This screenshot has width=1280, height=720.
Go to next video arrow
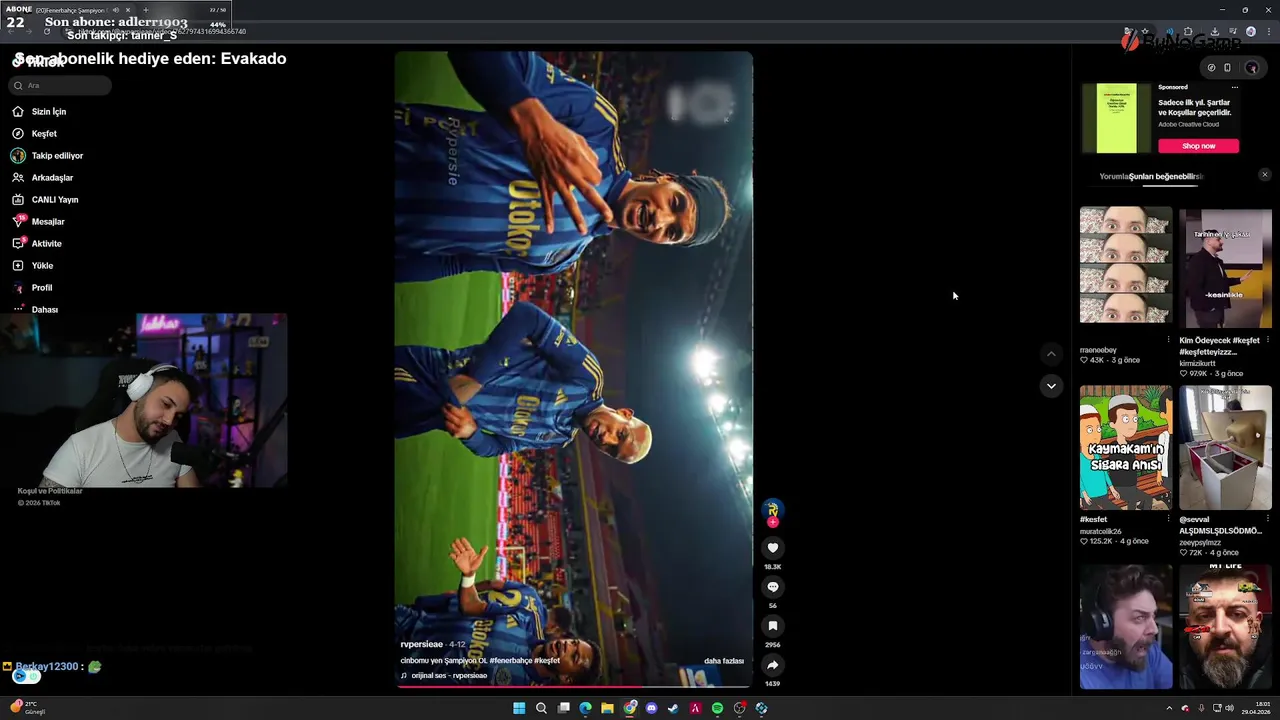point(1051,386)
